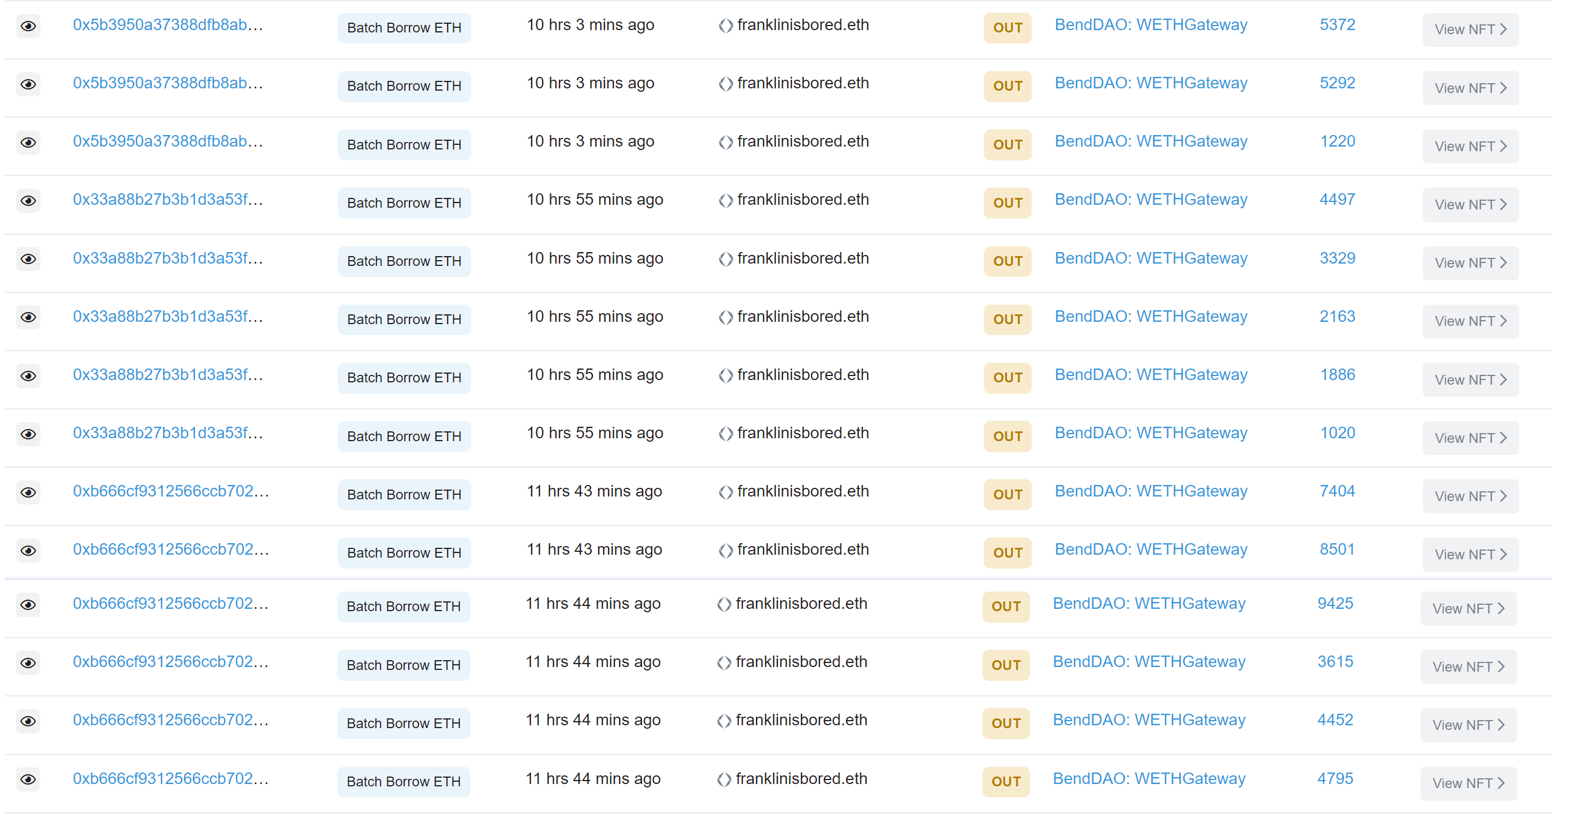The width and height of the screenshot is (1571, 817).
Task: Show transaction preview eye for token 2163
Action: point(28,318)
